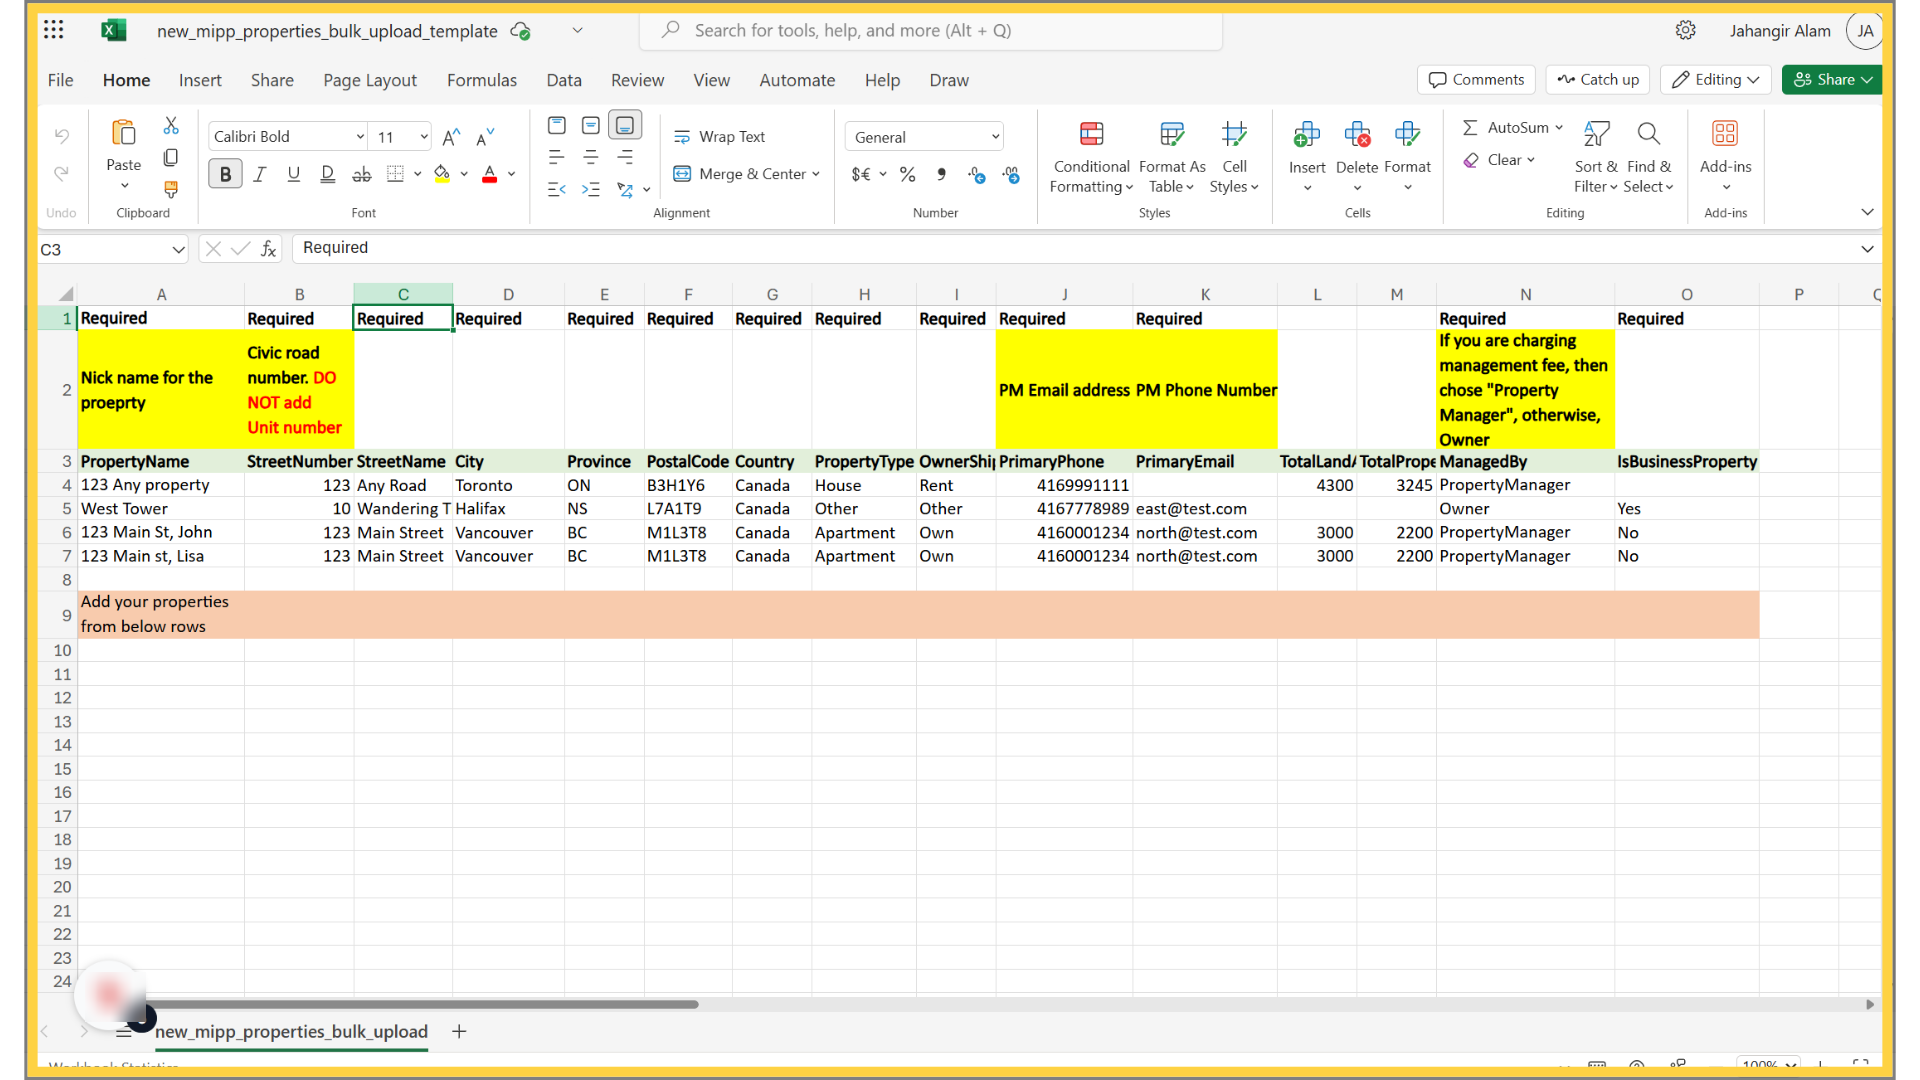Click the Redo arrow icon
The height and width of the screenshot is (1080, 1920).
61,174
